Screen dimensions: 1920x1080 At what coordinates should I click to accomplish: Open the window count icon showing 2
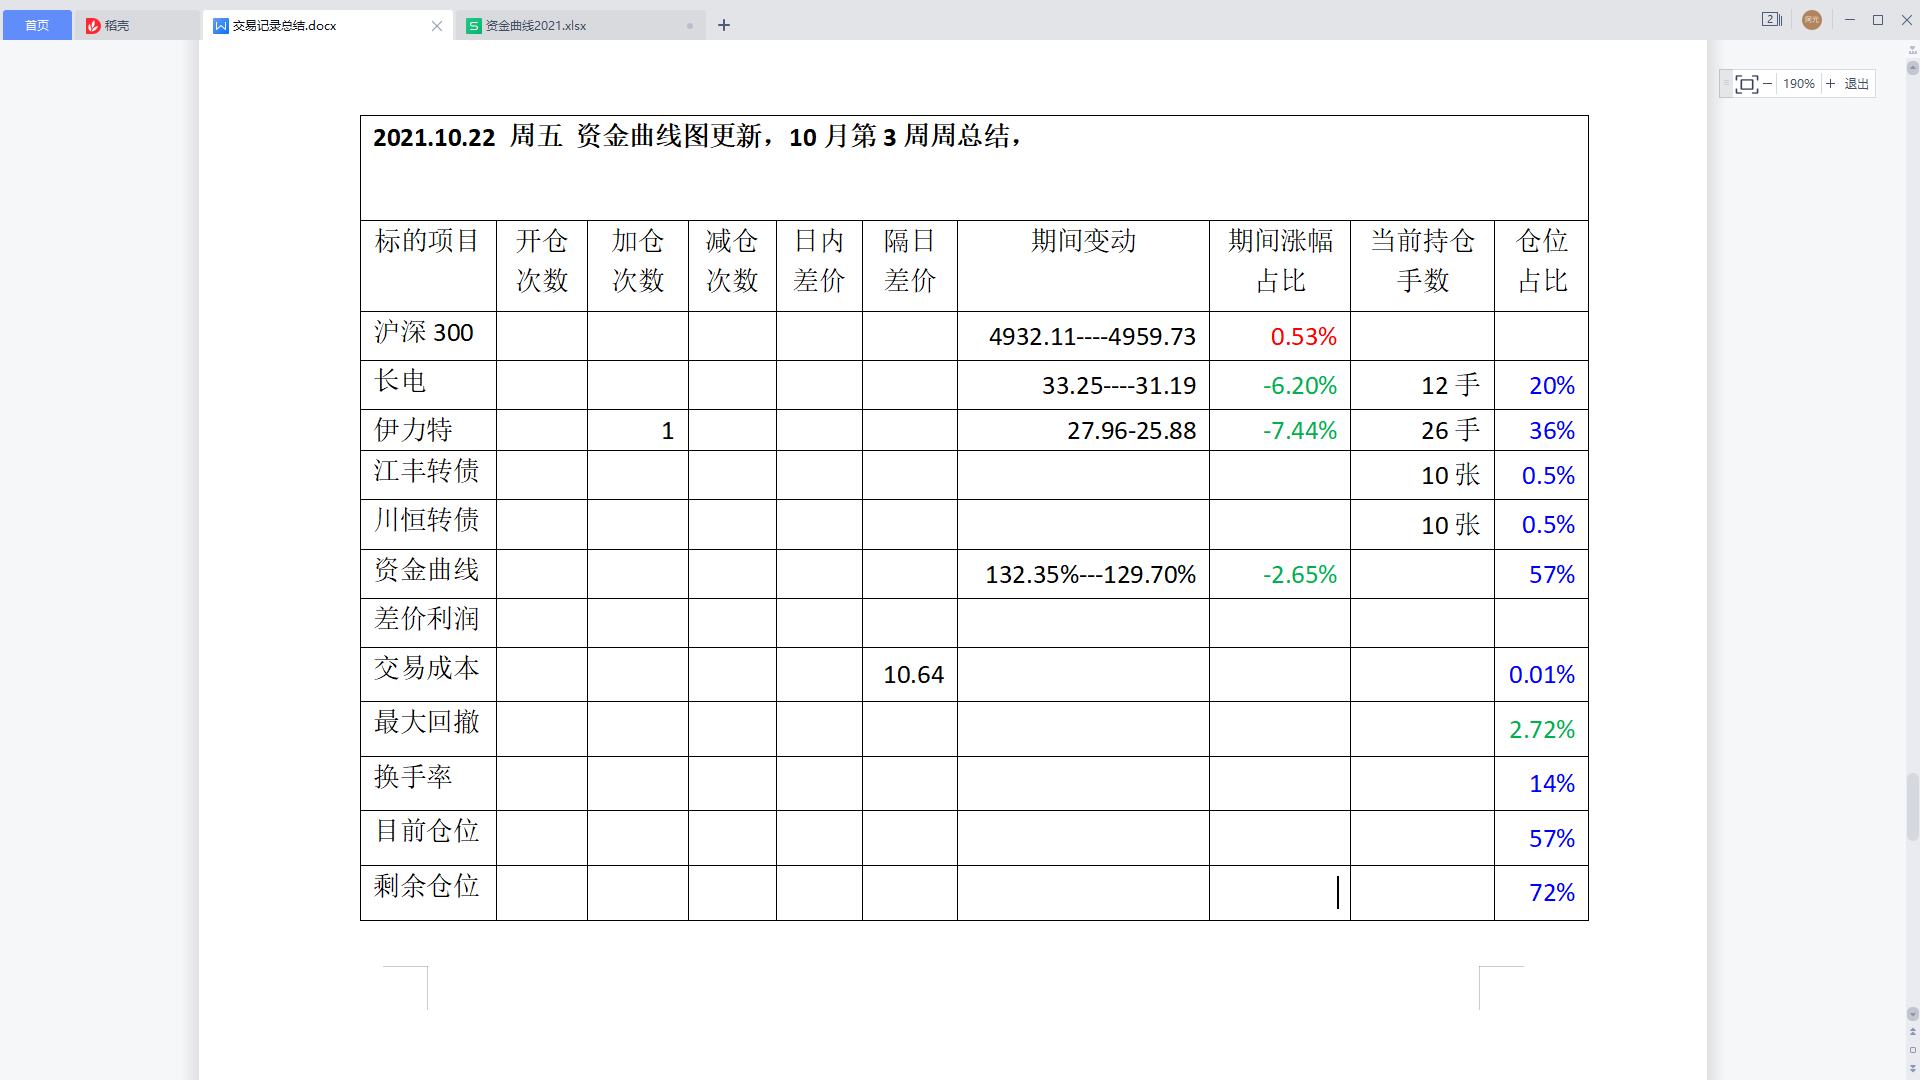tap(1771, 20)
